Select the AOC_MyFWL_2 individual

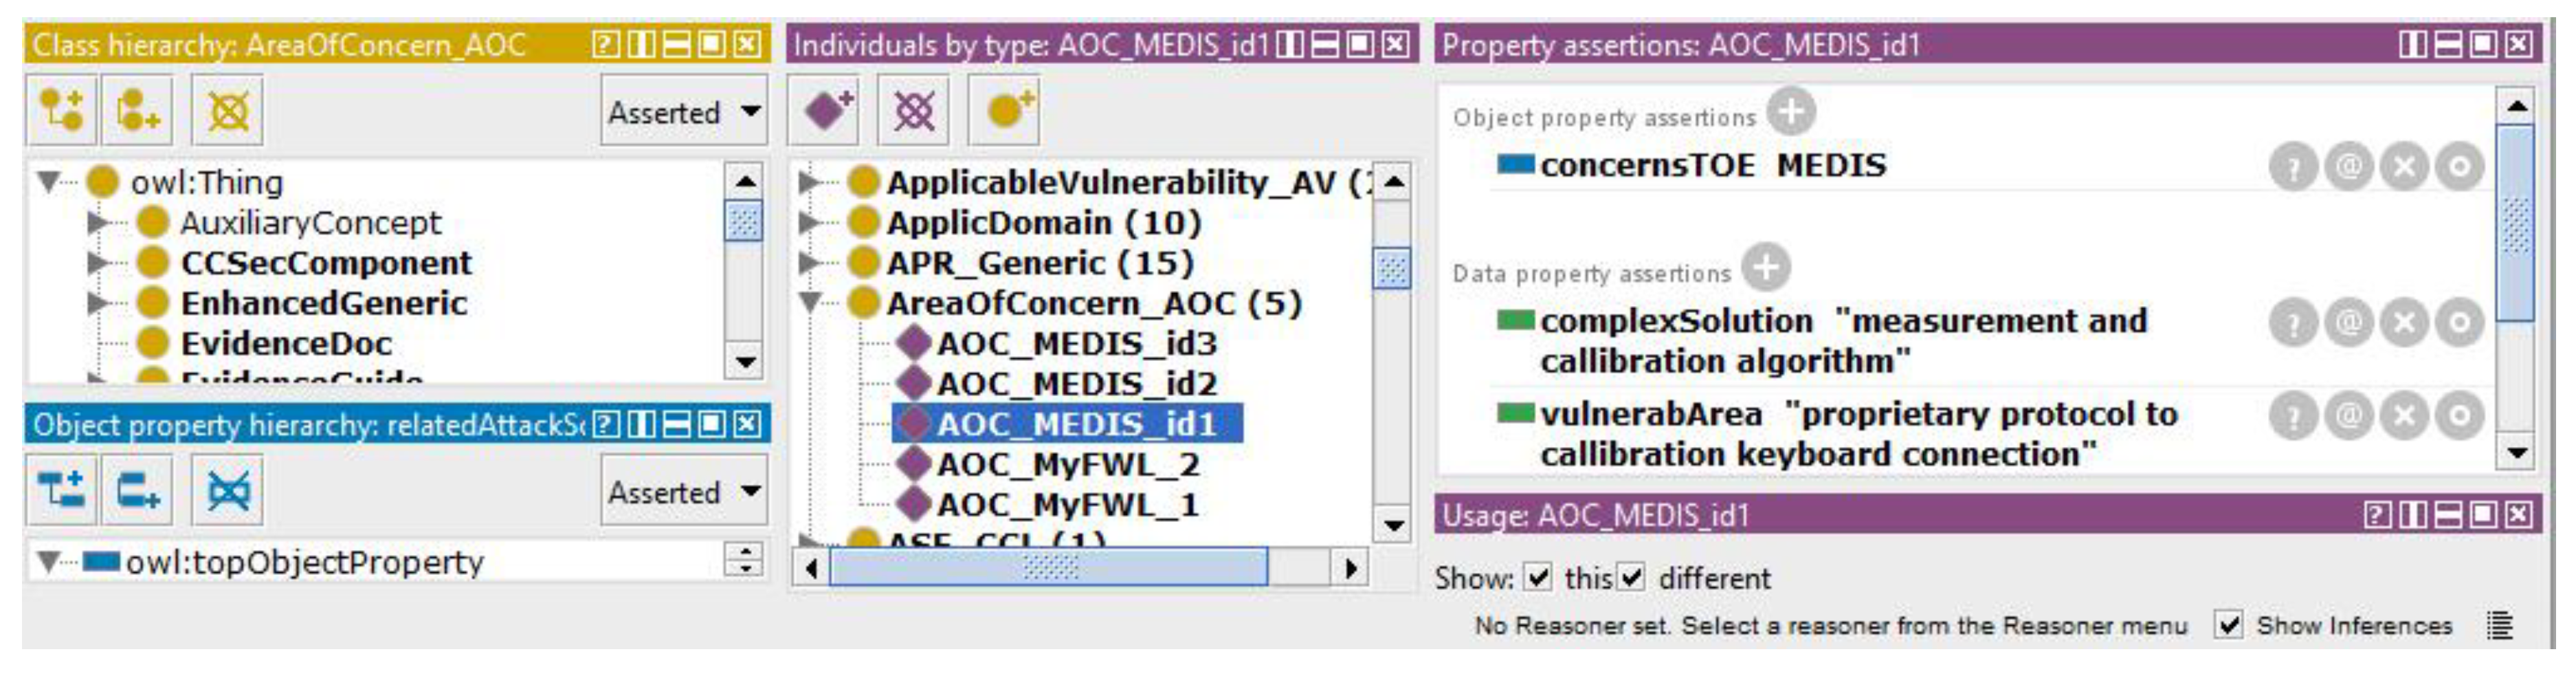[x=1067, y=464]
